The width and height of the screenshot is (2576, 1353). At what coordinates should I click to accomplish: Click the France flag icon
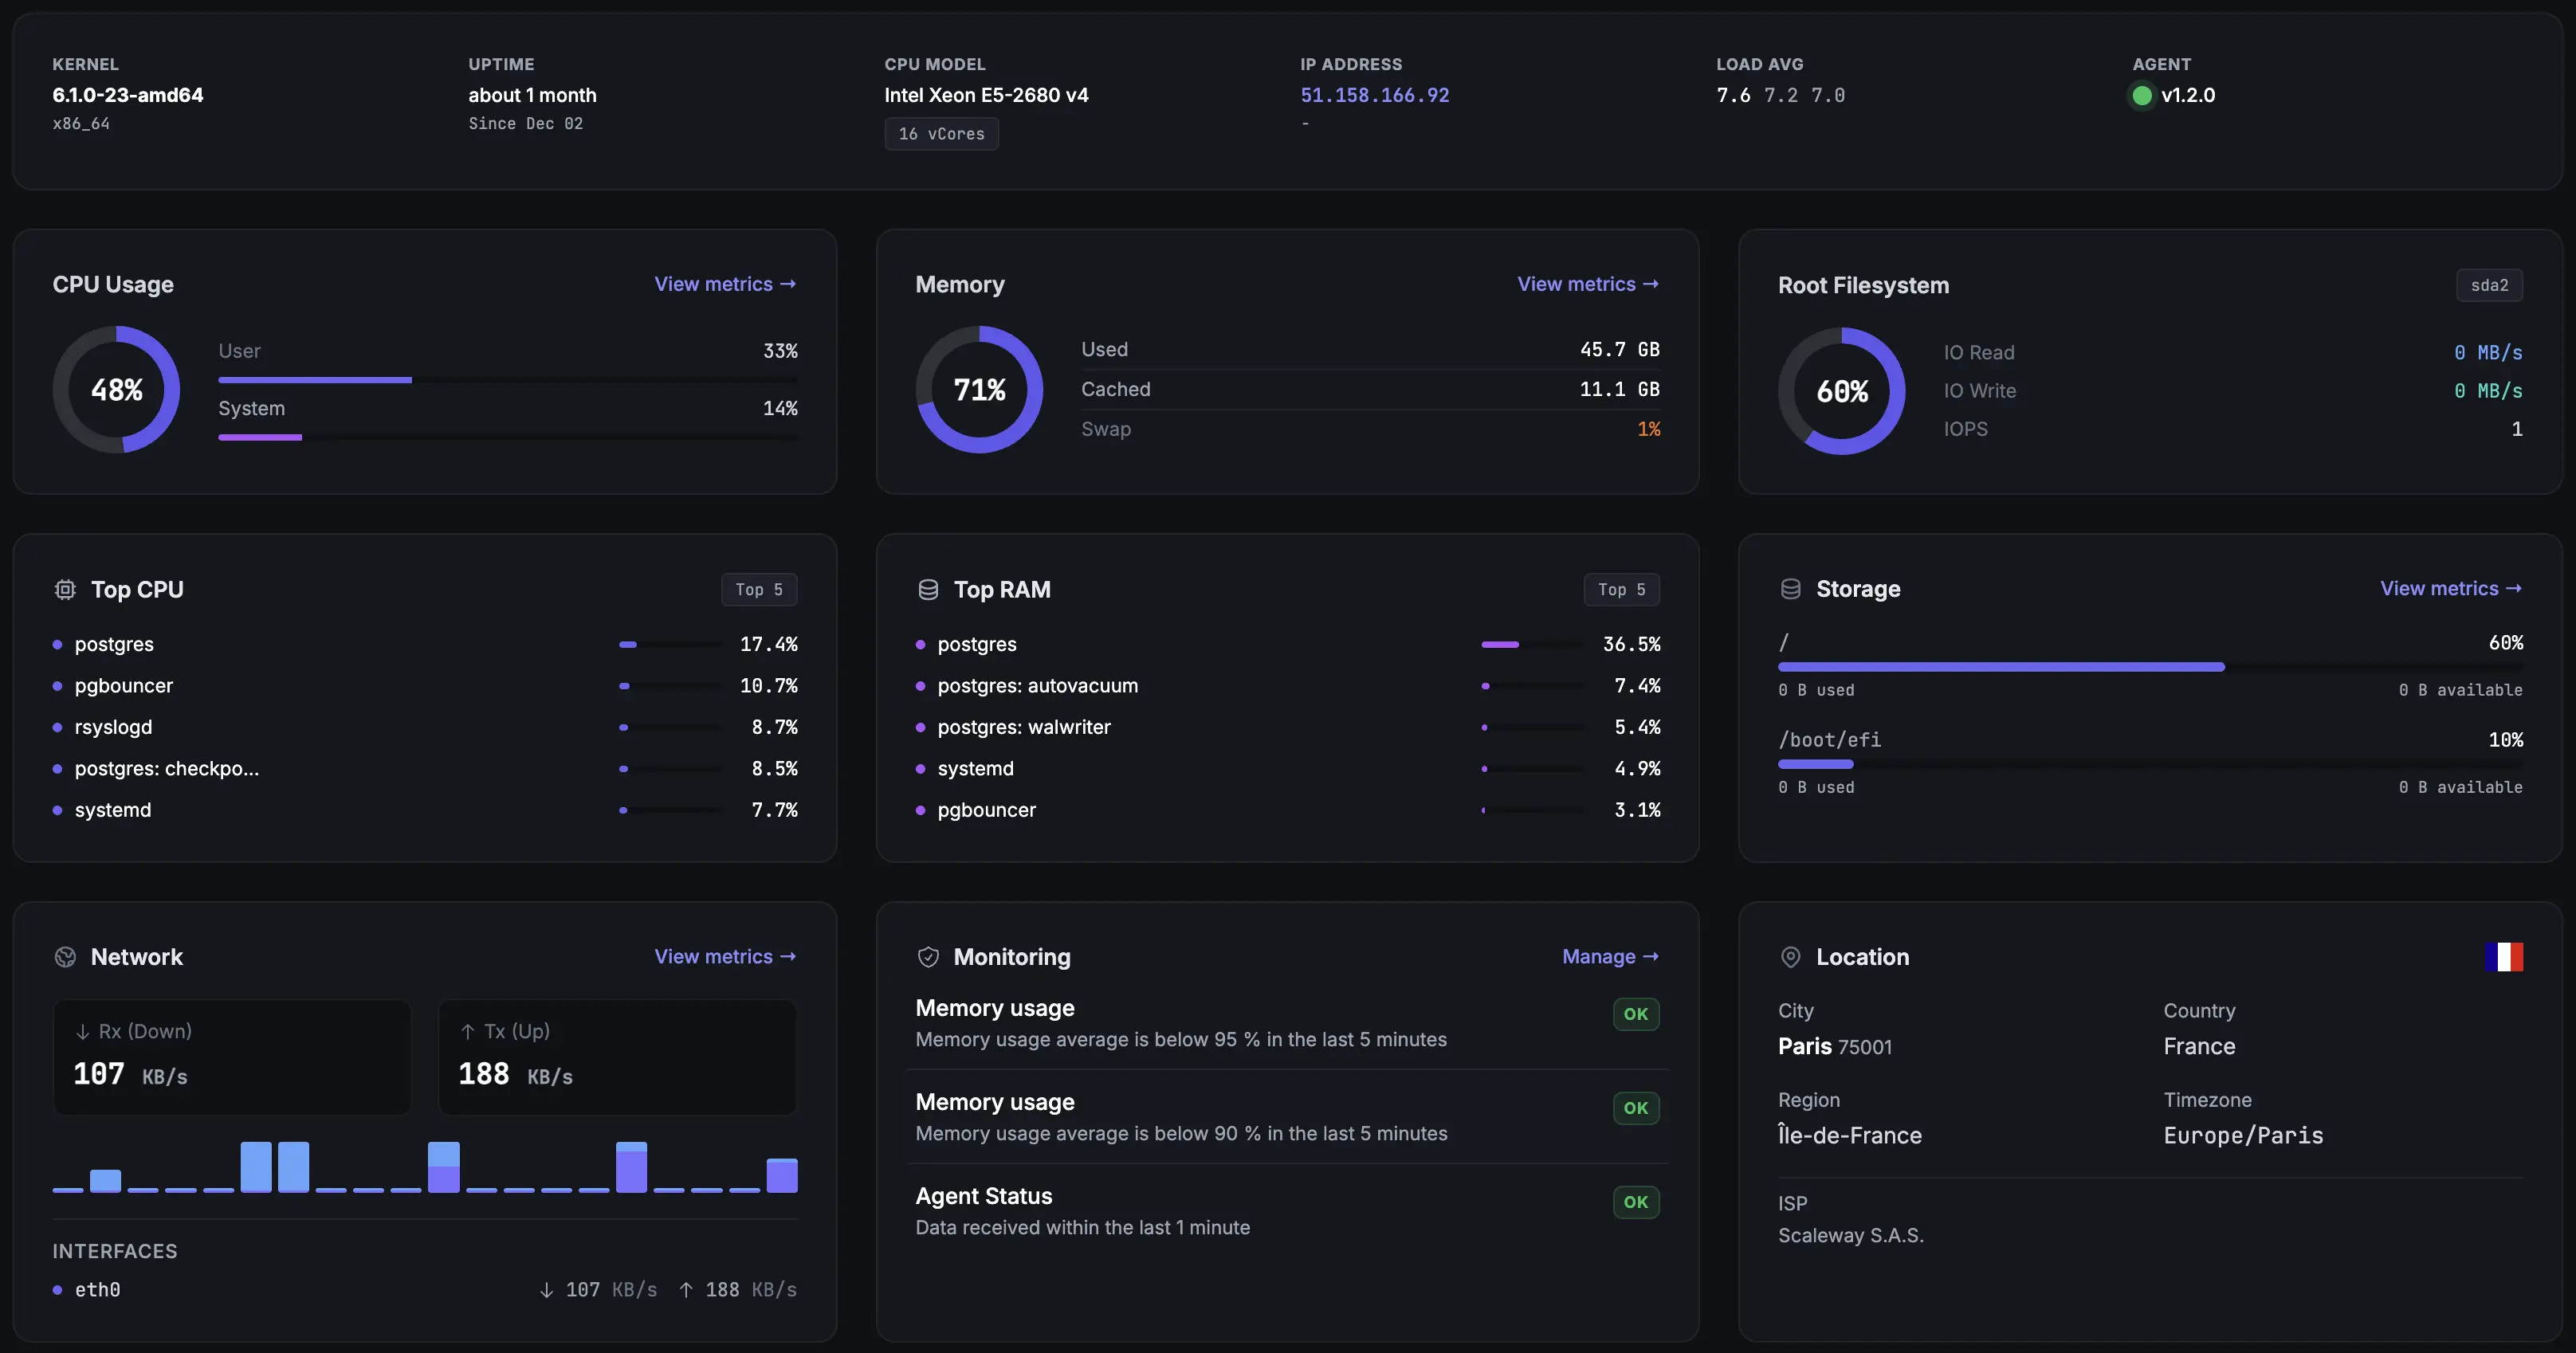[x=2504, y=956]
